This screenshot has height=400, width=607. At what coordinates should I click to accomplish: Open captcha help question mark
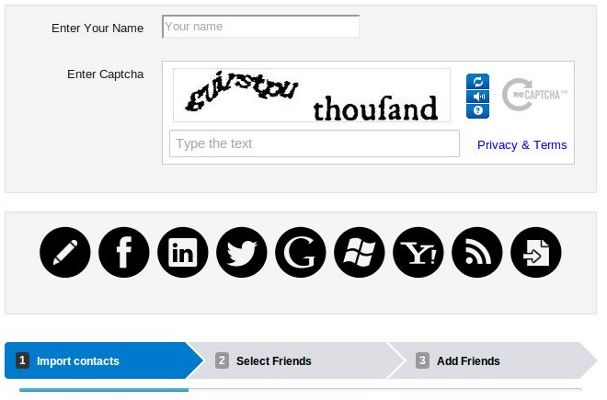[x=478, y=111]
